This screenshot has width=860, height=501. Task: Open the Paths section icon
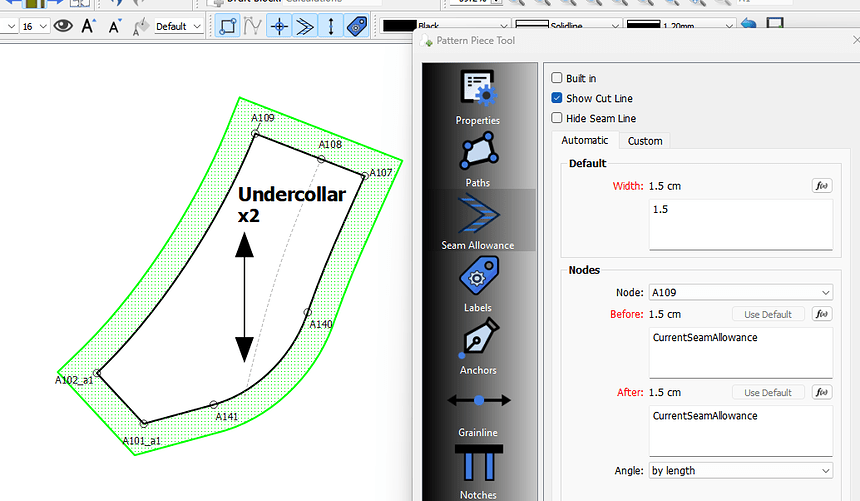[x=478, y=151]
